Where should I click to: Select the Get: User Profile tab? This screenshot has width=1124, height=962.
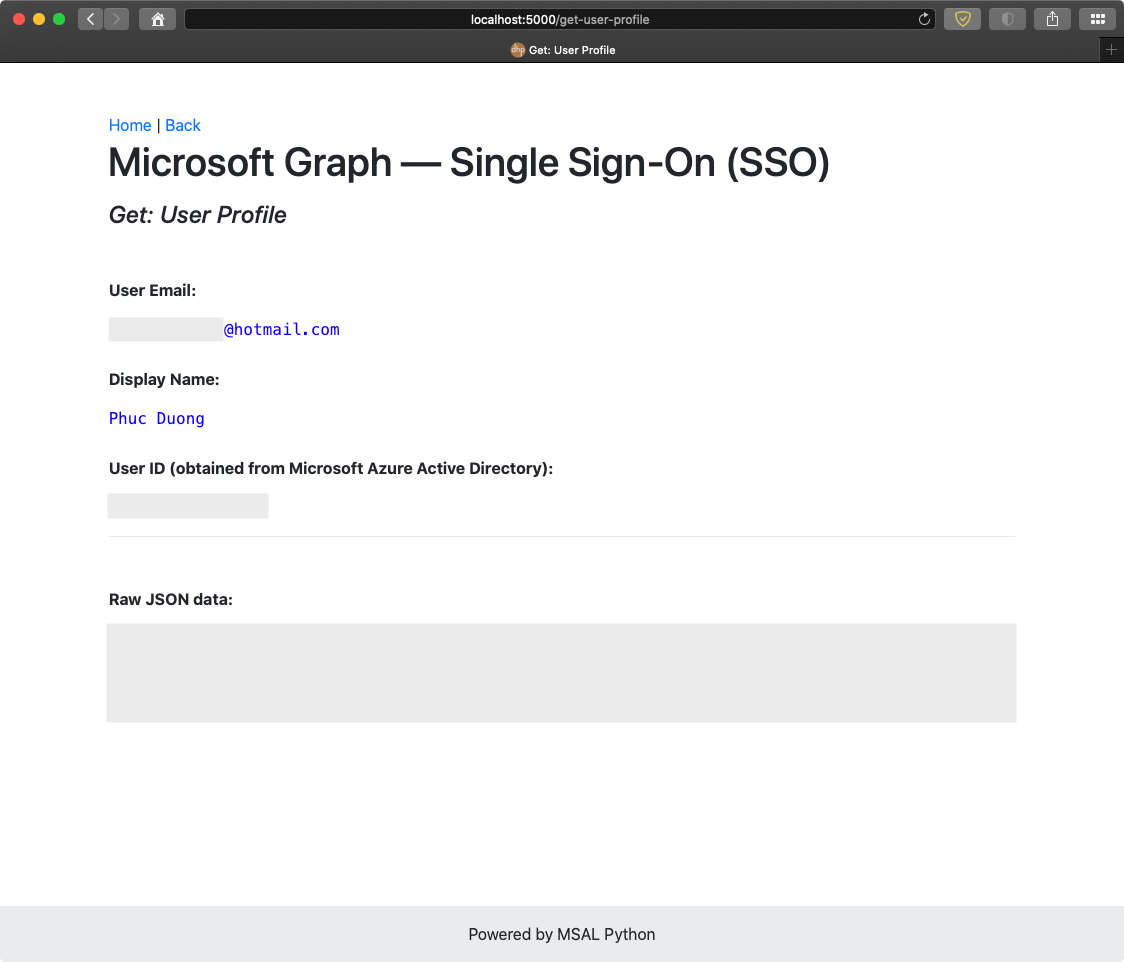coord(570,50)
